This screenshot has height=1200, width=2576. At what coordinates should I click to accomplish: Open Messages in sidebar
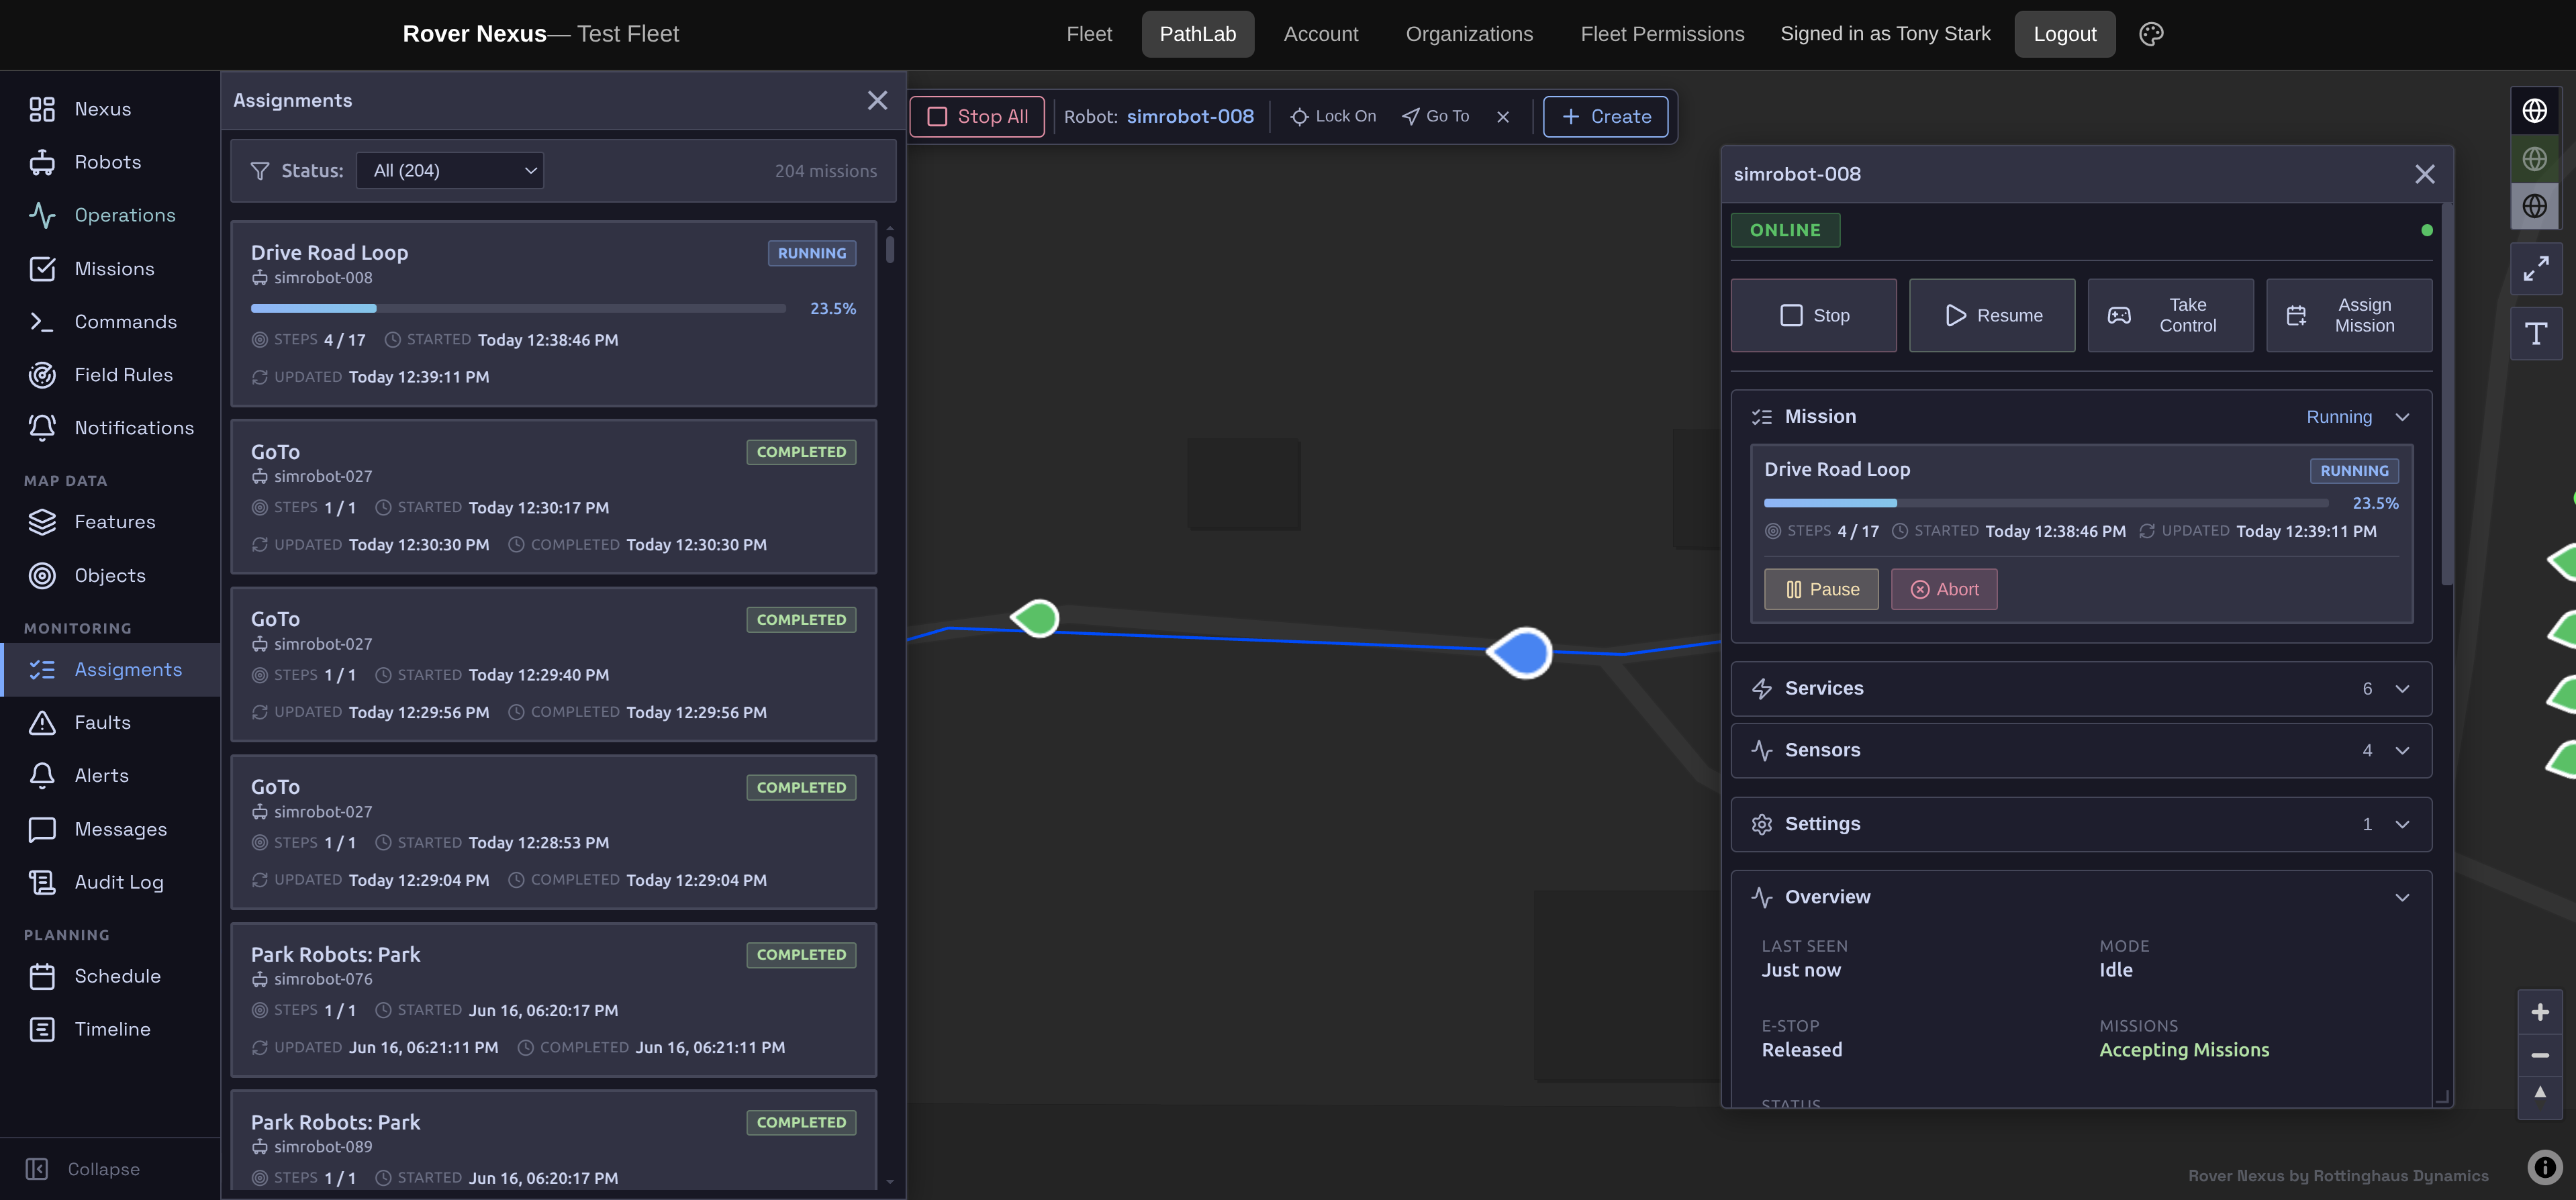point(110,830)
